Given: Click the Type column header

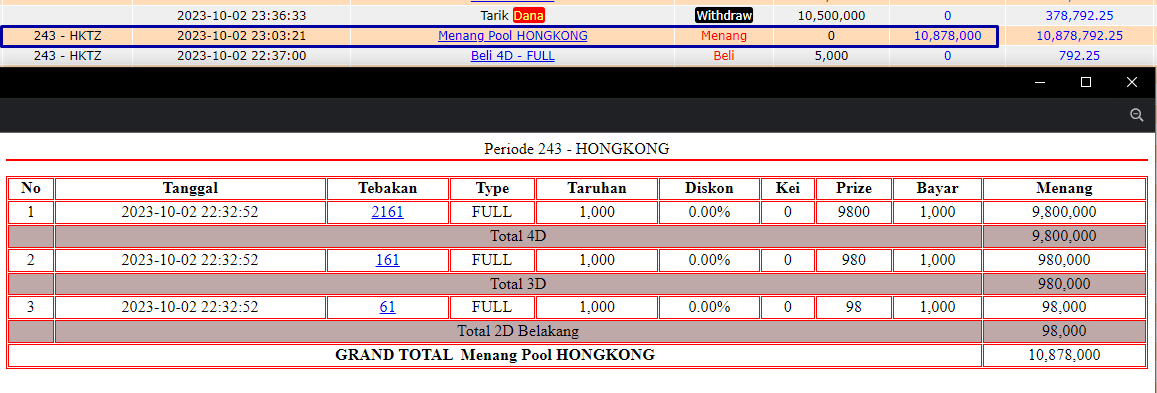Looking at the screenshot, I should (x=492, y=189).
